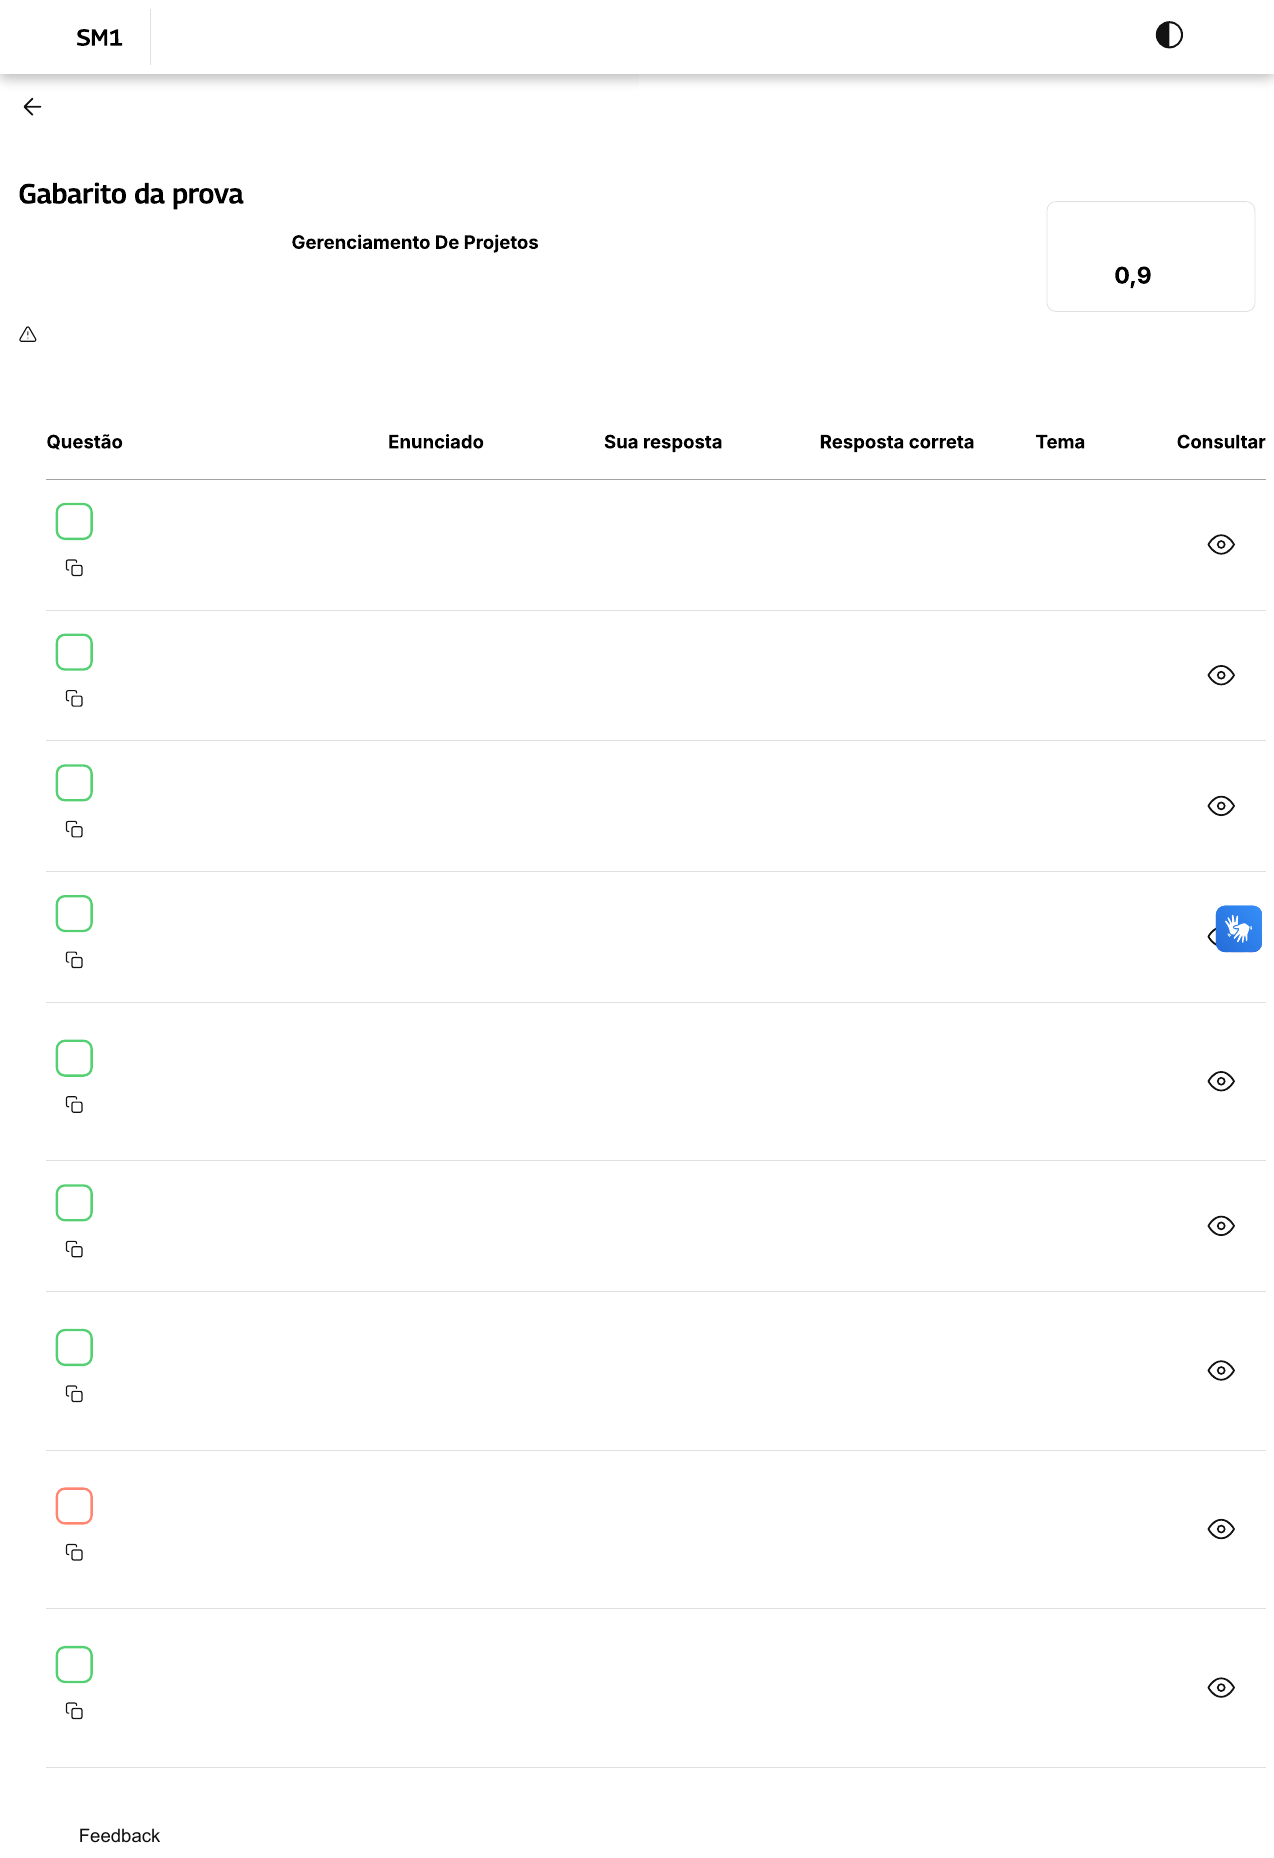
Task: Click the warning triangle icon
Action: click(x=28, y=335)
